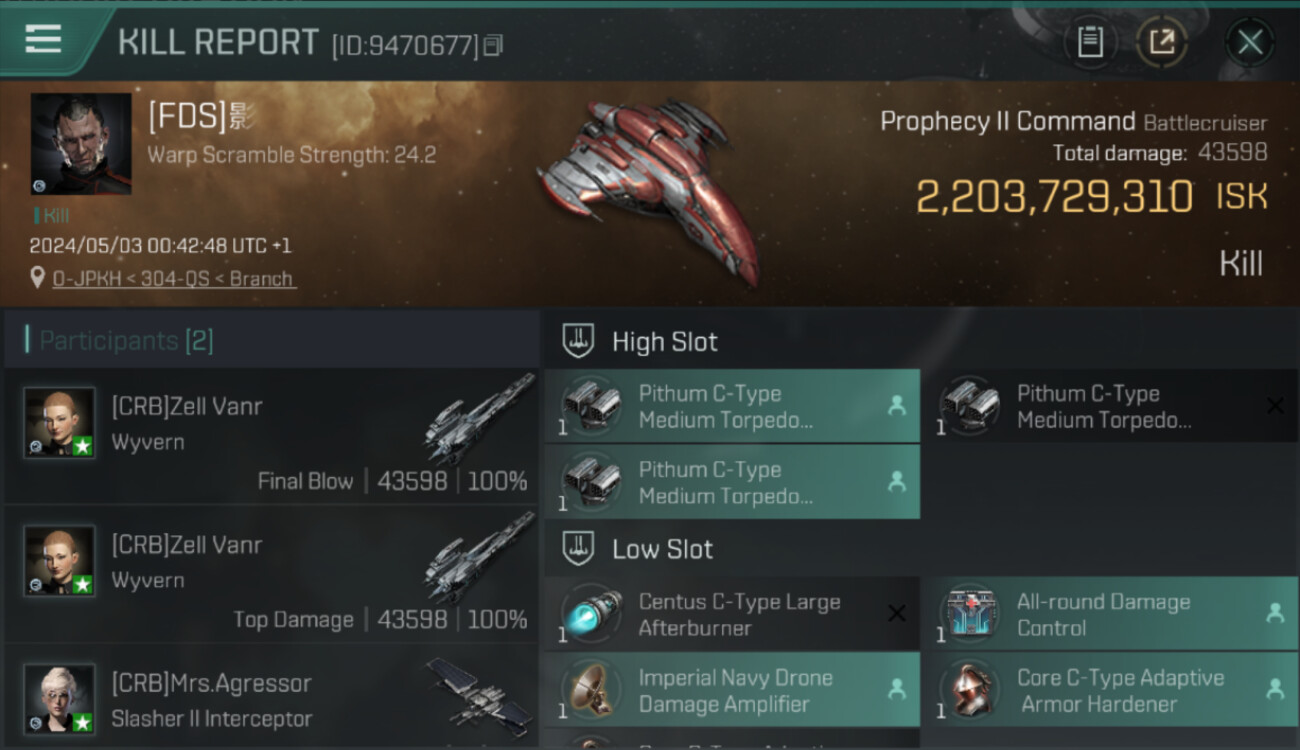The height and width of the screenshot is (750, 1300).
Task: Copy the kill report ID
Action: (x=493, y=45)
